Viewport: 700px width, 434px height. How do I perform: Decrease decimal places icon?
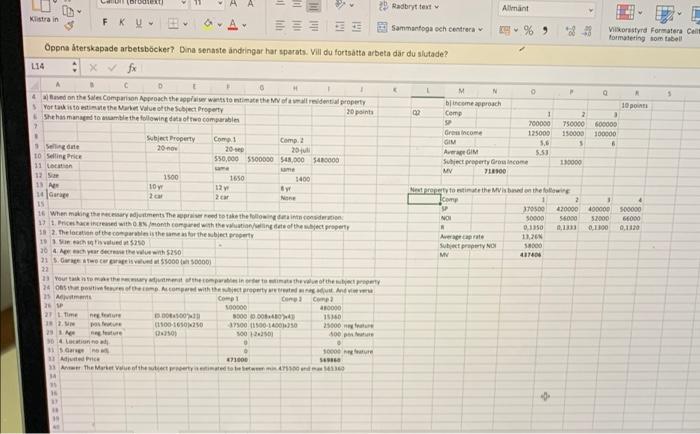click(x=587, y=31)
